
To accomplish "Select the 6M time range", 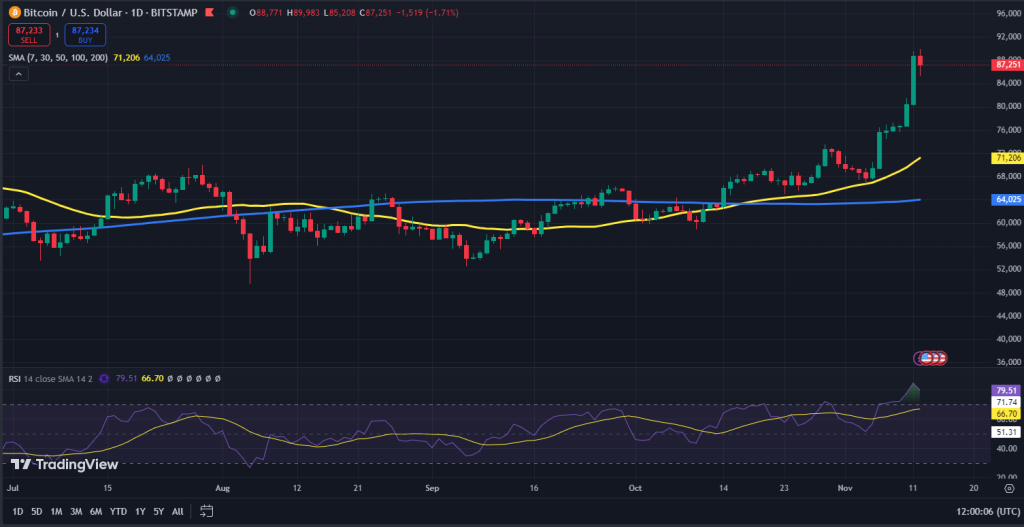I will point(96,511).
